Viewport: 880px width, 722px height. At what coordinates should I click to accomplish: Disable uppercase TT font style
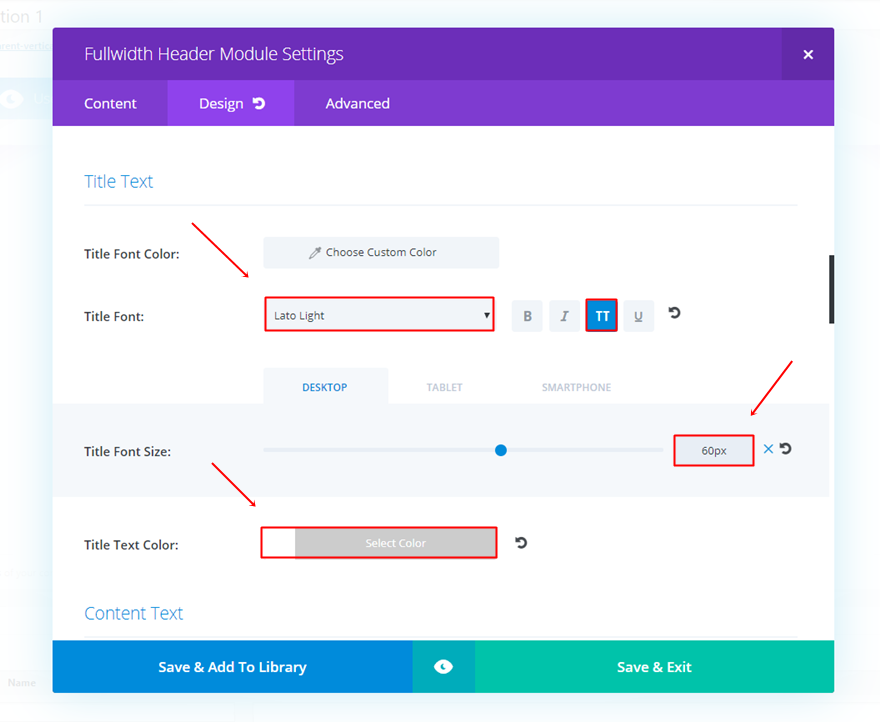click(x=602, y=316)
